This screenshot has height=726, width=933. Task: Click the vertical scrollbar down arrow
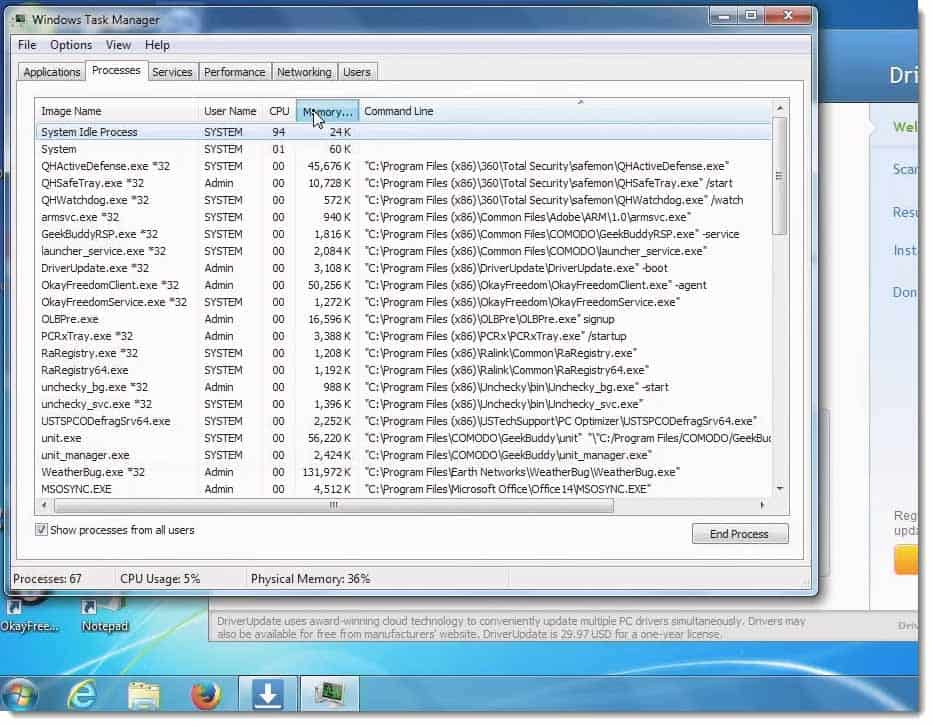[779, 489]
